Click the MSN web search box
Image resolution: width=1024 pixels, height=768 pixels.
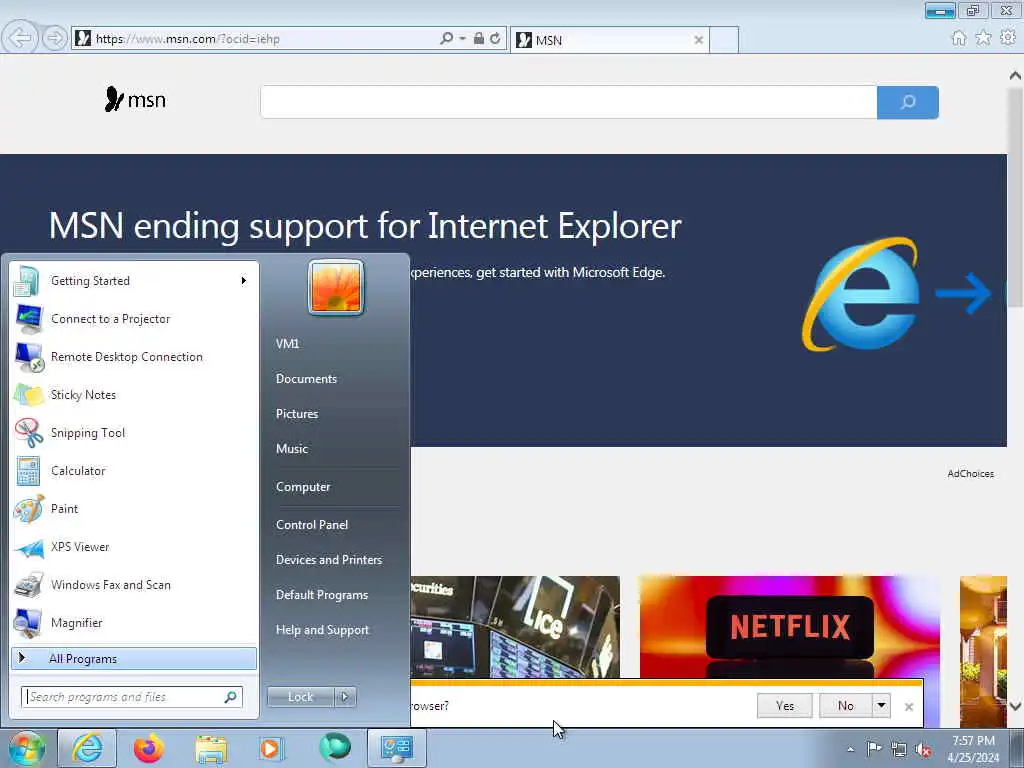point(569,102)
